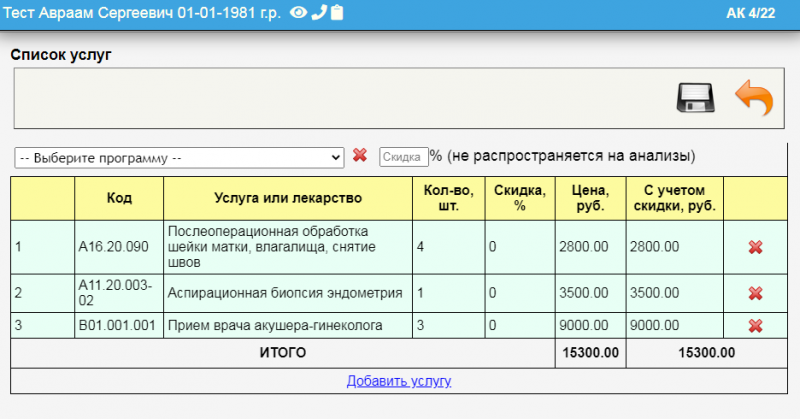
Task: Remove the Аспирационная биопсия эндометрия row
Action: pos(755,293)
